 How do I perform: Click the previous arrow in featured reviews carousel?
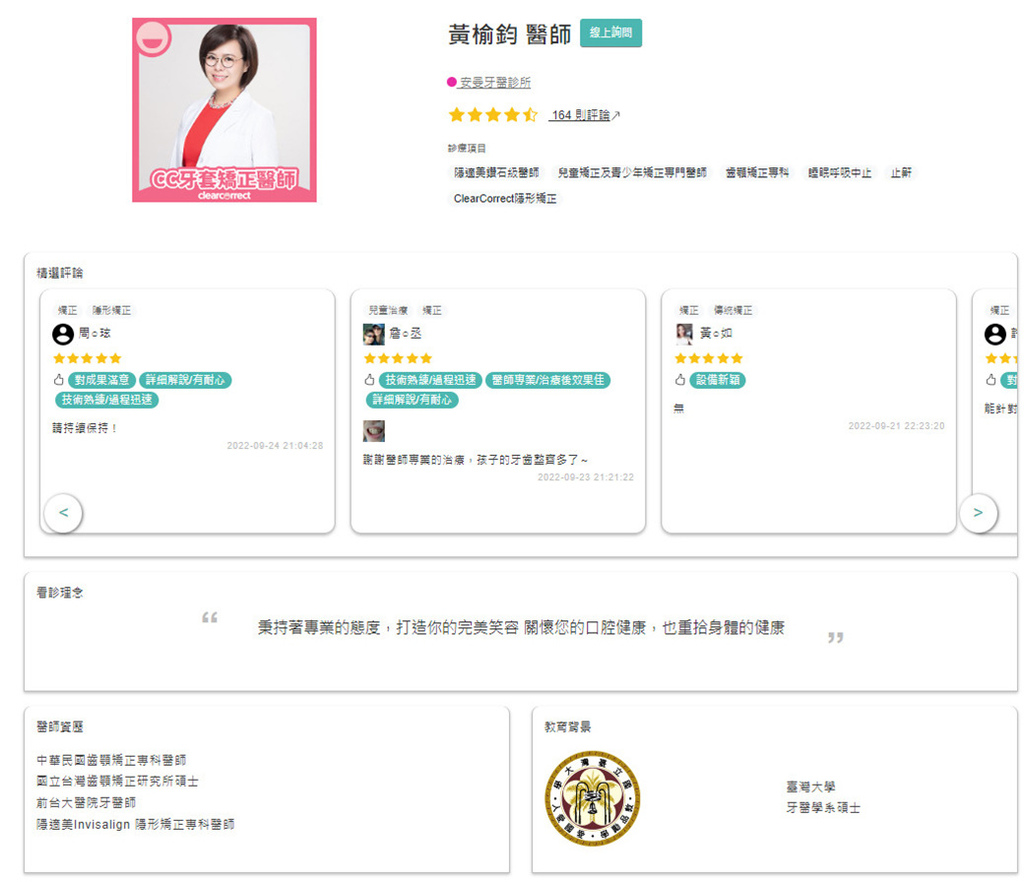point(63,512)
